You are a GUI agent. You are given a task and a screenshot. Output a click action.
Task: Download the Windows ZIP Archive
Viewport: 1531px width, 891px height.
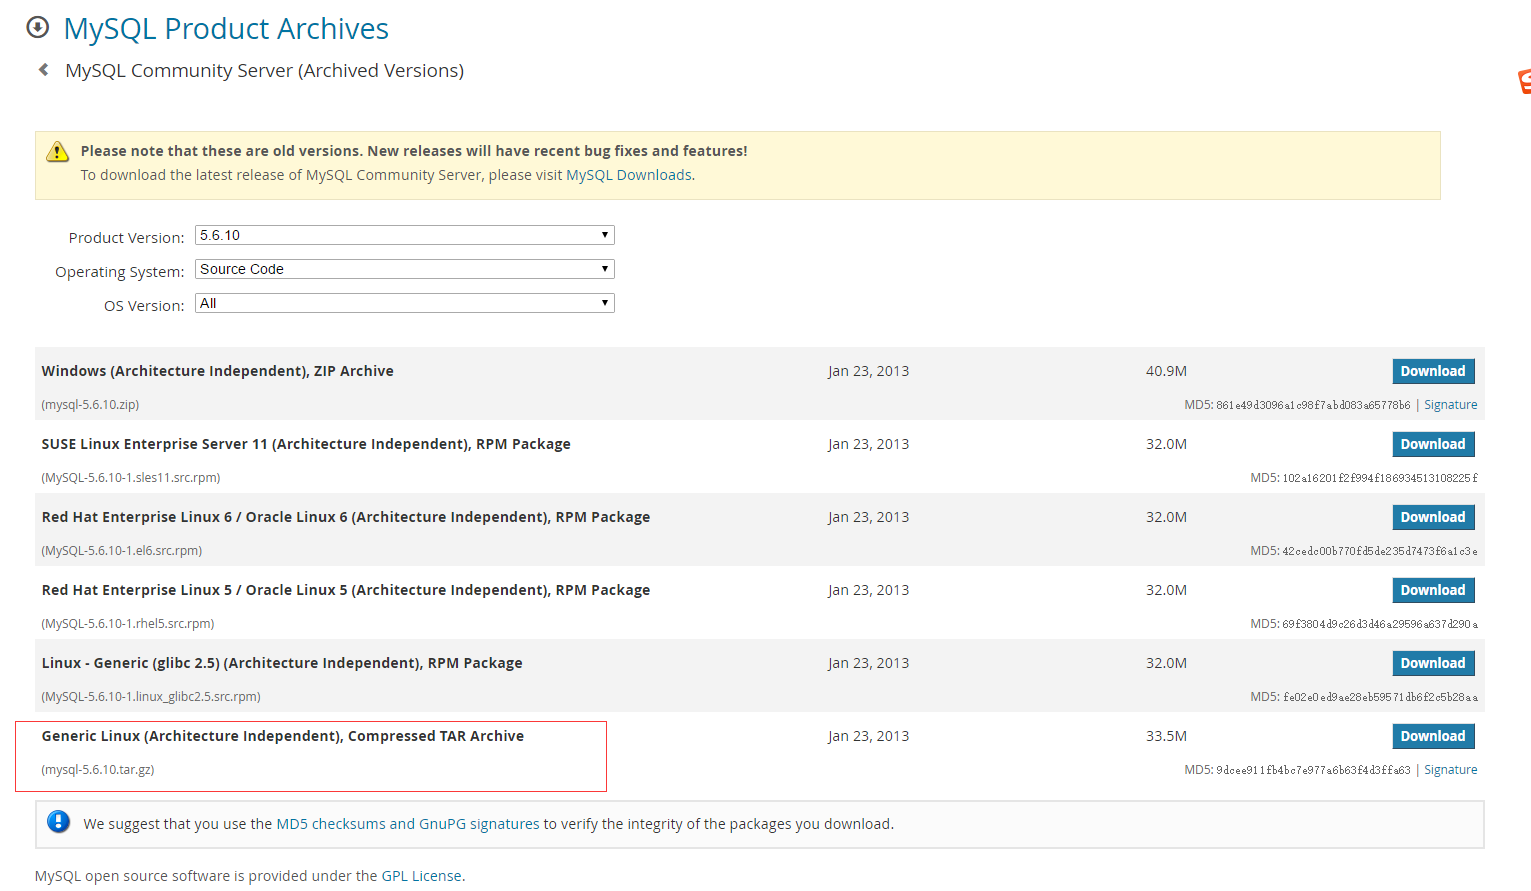tap(1433, 370)
